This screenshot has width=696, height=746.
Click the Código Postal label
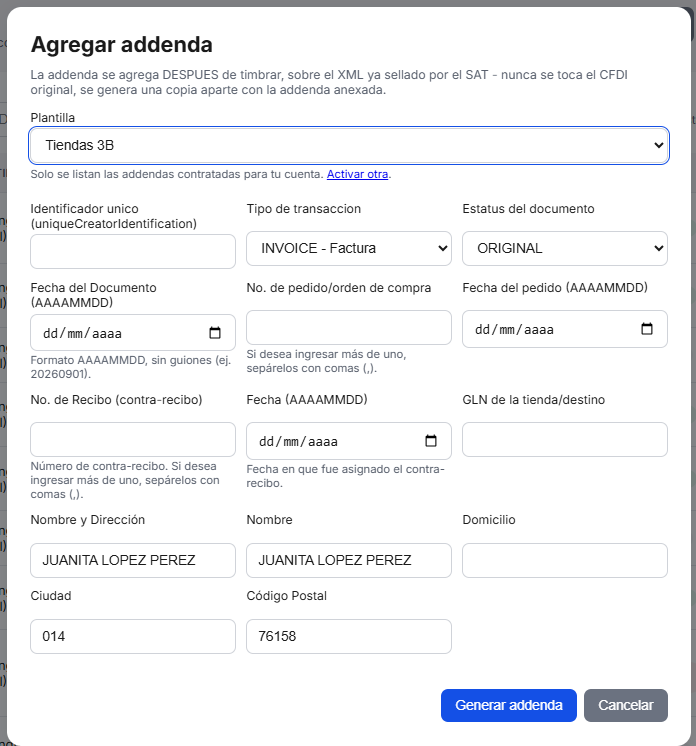point(286,596)
